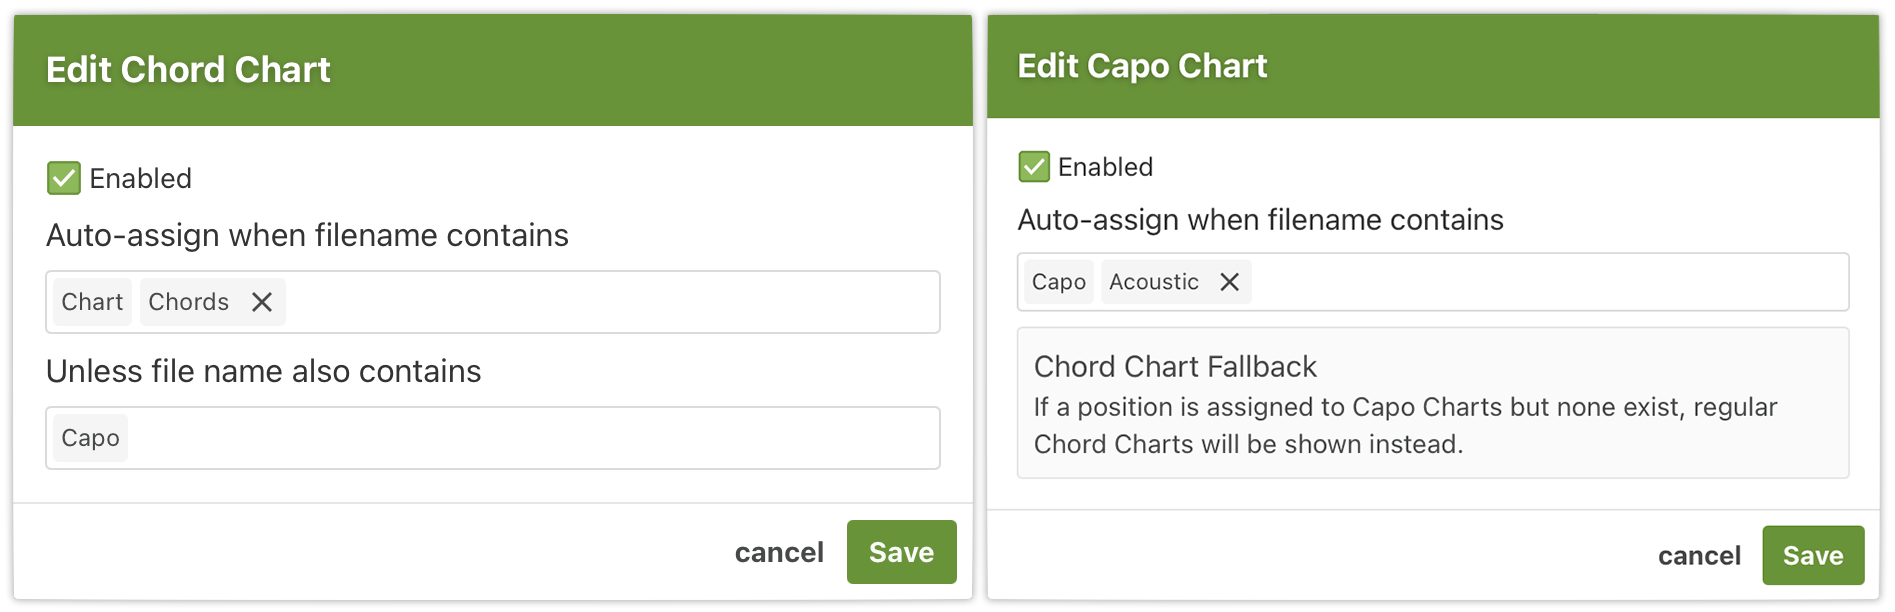Viewport: 1895px width, 612px height.
Task: Remove the Chords tag with its X
Action: pyautogui.click(x=262, y=302)
